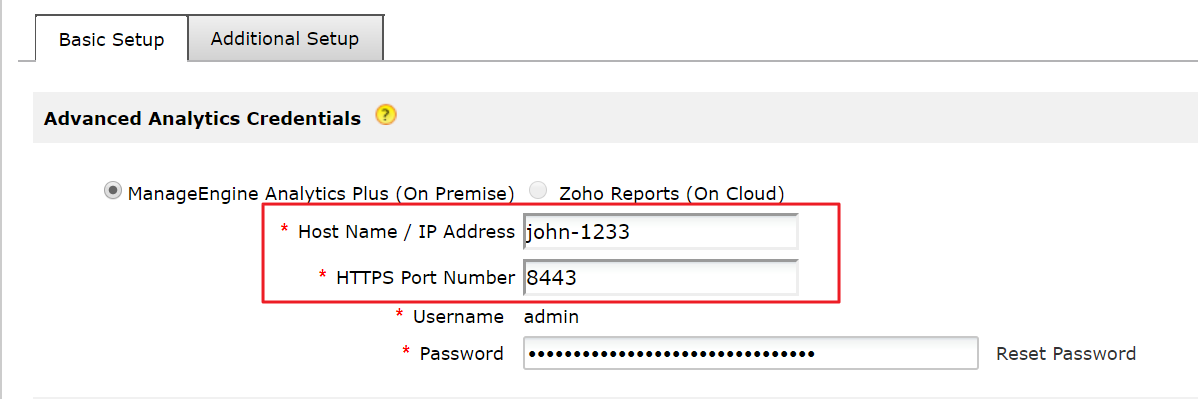Click the HTTPS Port Number label
Image resolution: width=1198 pixels, height=399 pixels.
pyautogui.click(x=426, y=278)
